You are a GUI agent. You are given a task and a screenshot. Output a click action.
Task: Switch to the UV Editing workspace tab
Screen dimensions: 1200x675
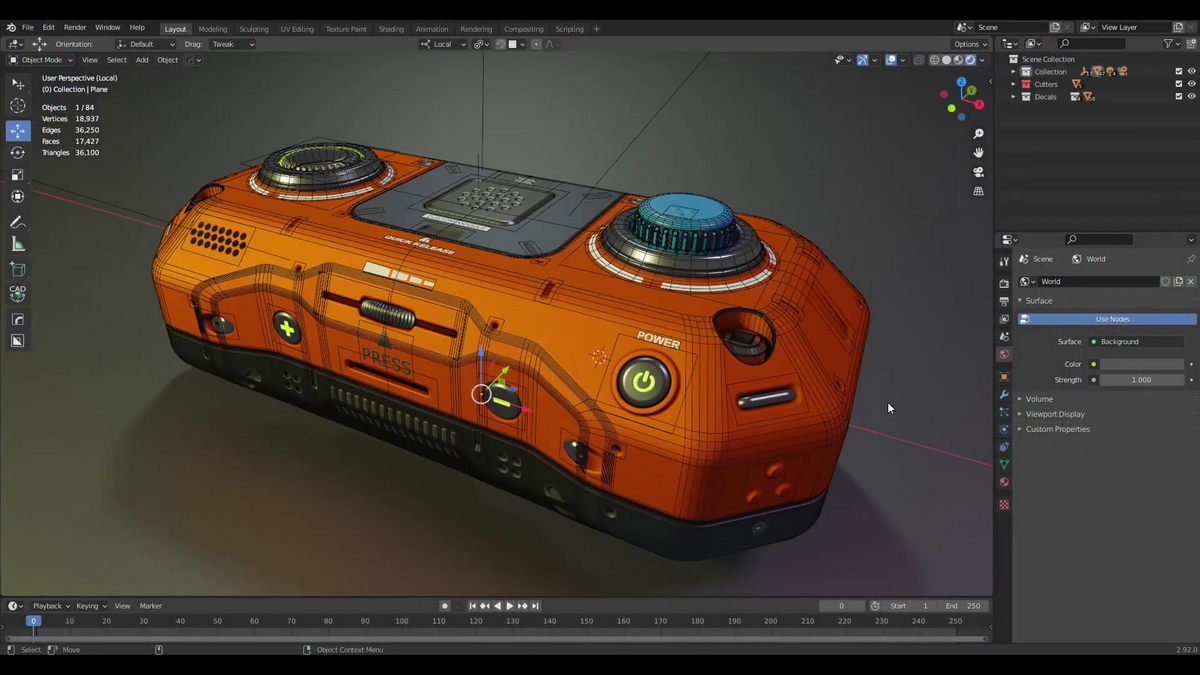pos(297,29)
